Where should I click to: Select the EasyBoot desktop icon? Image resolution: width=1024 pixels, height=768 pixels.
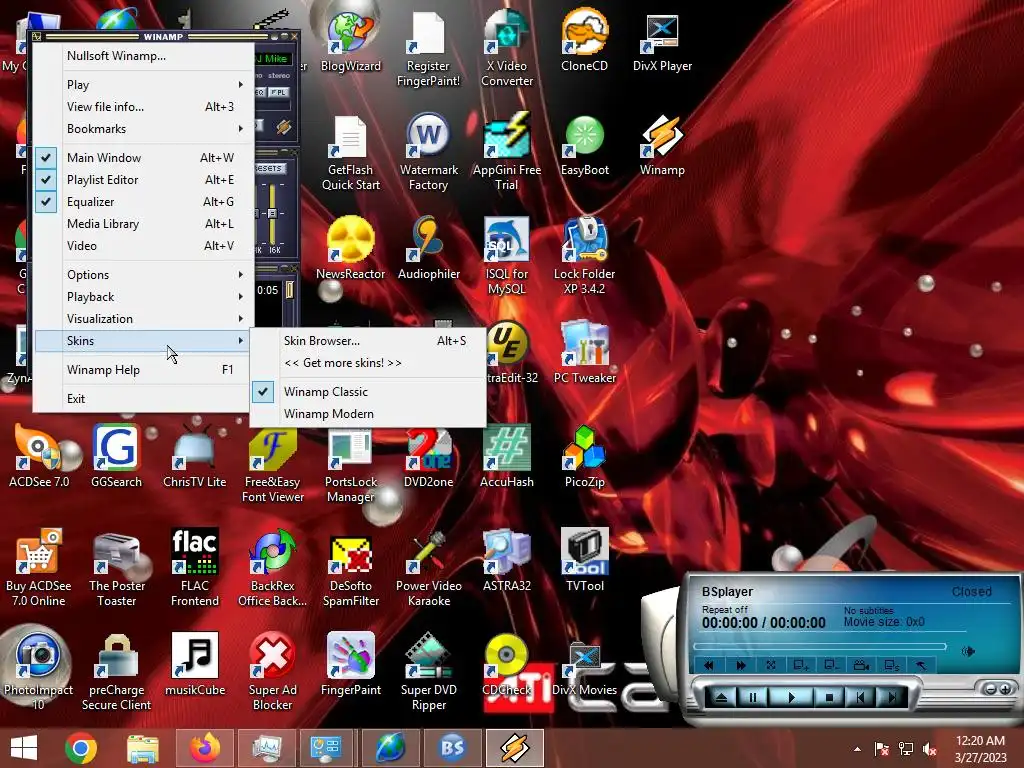coord(584,145)
